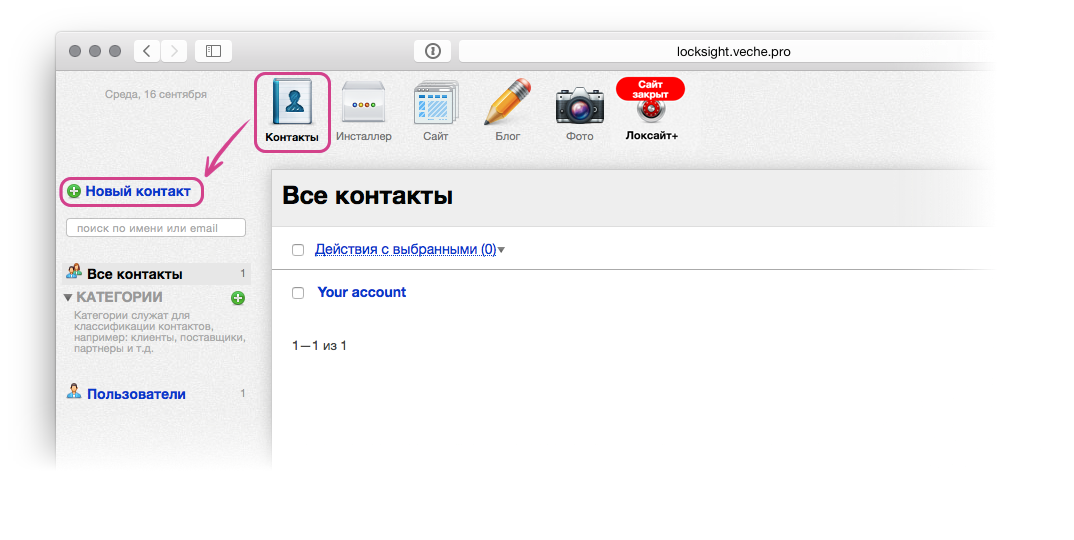Open the Your account contact
The width and height of the screenshot is (1074, 540).
coord(362,292)
